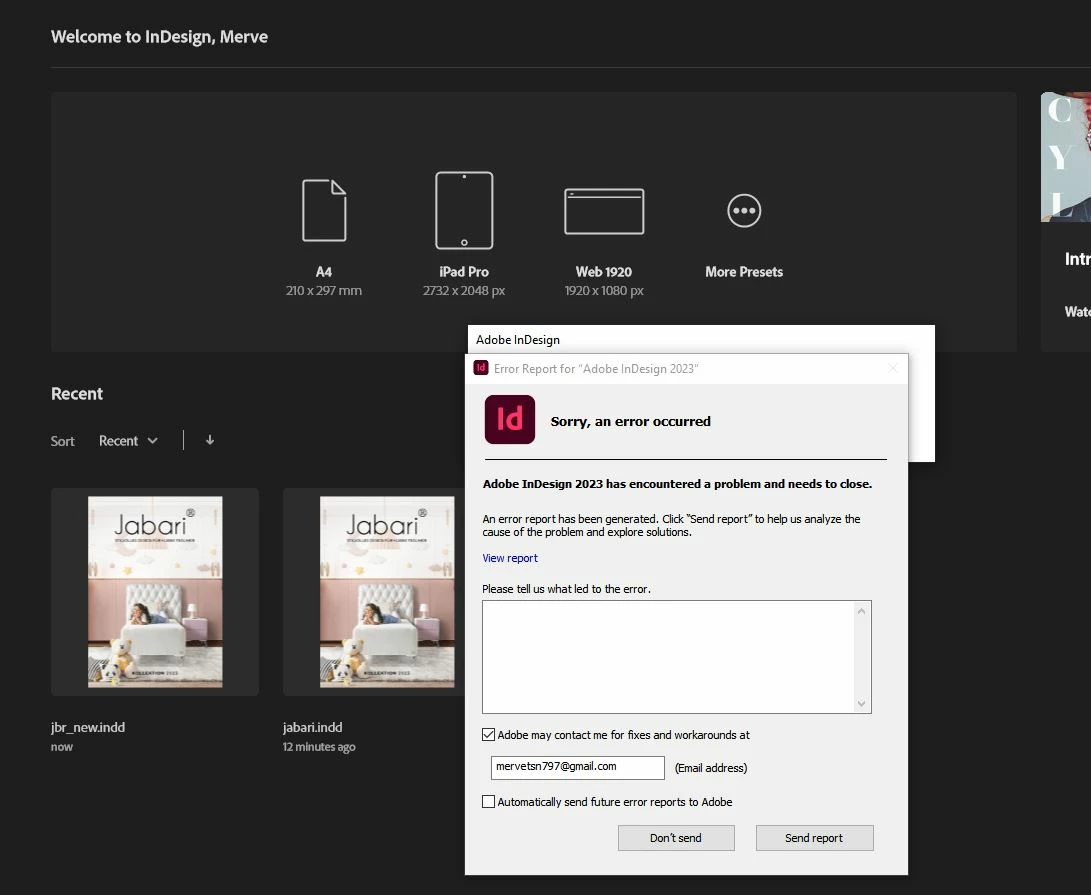The height and width of the screenshot is (895, 1091).
Task: Pick the Web 1920 preset icon
Action: pyautogui.click(x=604, y=211)
